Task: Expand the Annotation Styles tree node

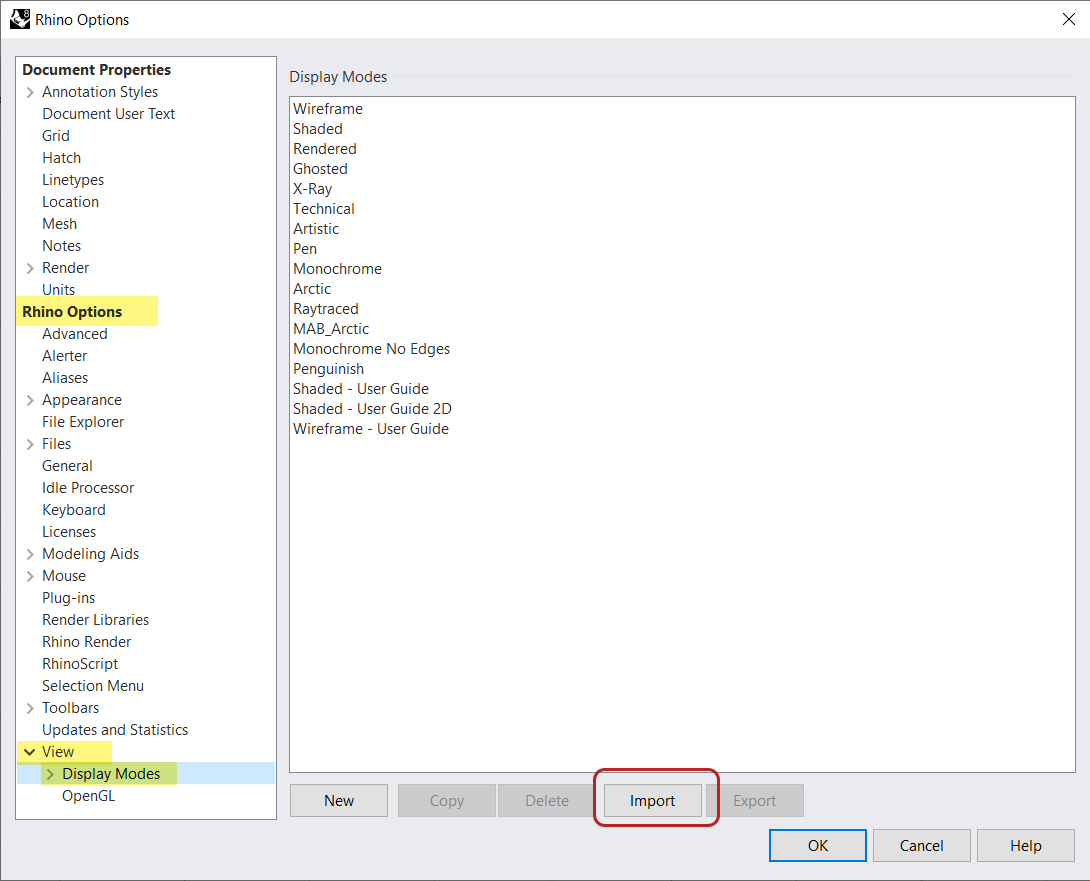Action: [30, 92]
